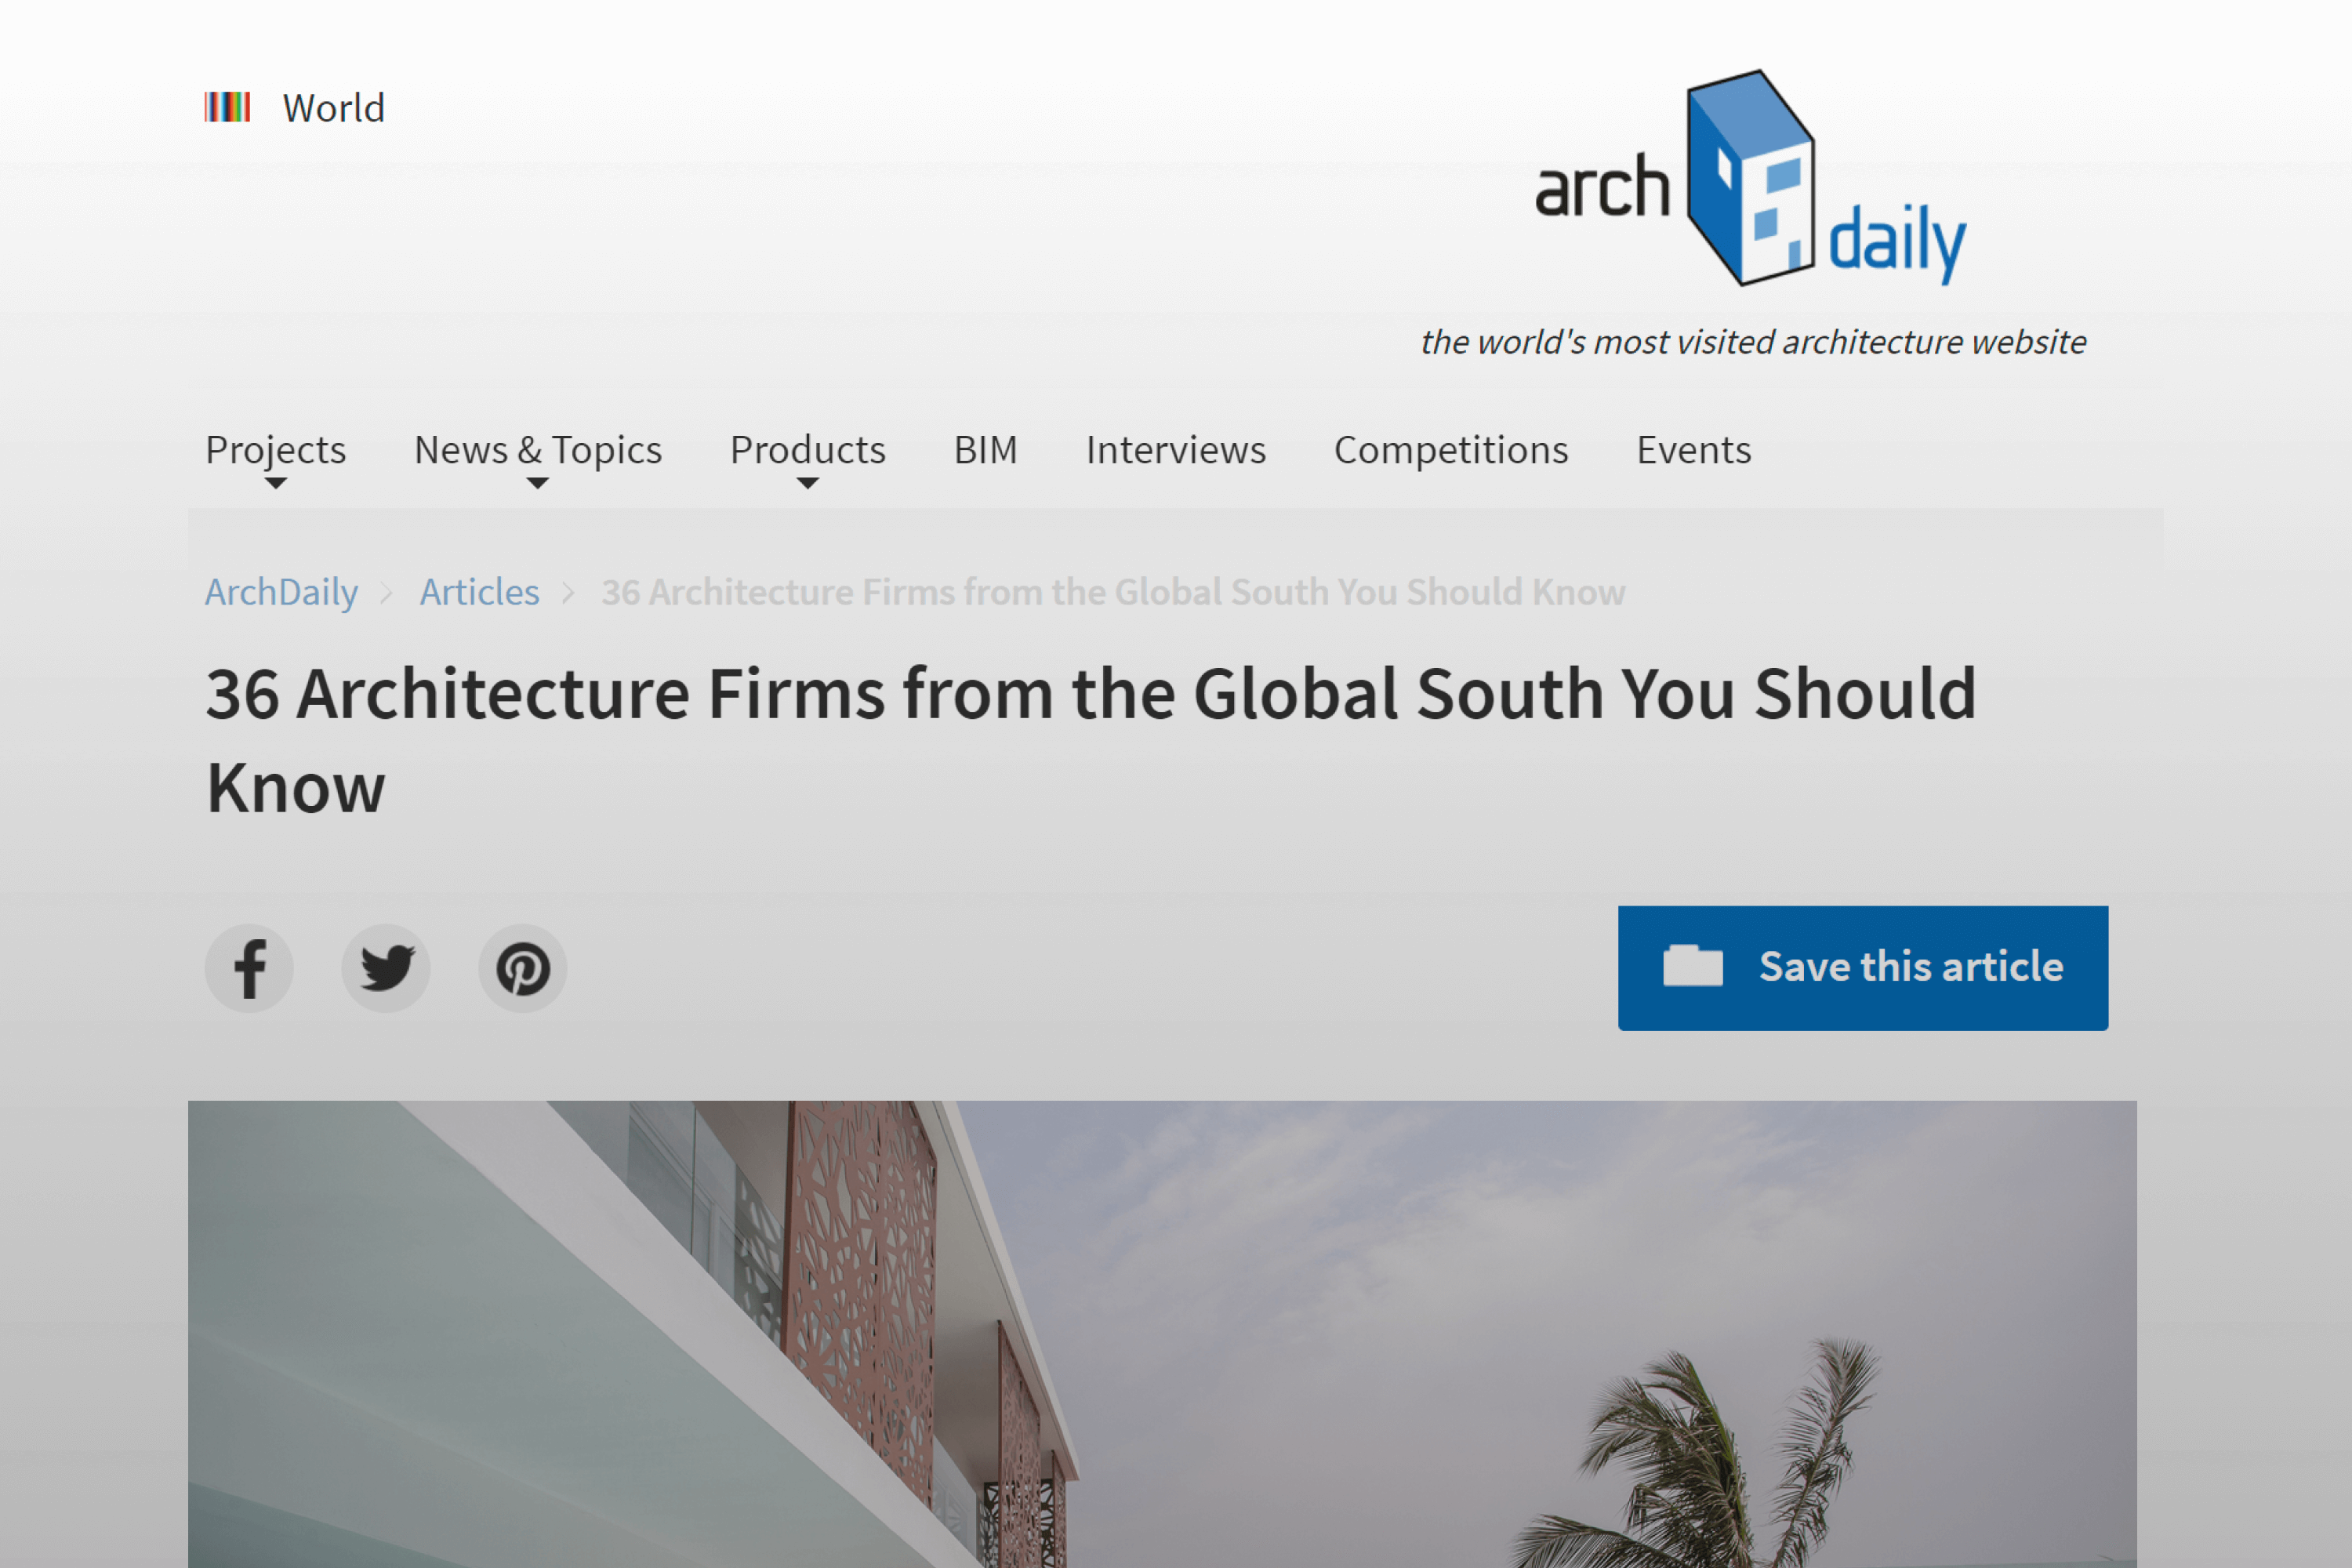This screenshot has height=1568, width=2352.
Task: Pin article with Pinterest icon
Action: pyautogui.click(x=522, y=968)
